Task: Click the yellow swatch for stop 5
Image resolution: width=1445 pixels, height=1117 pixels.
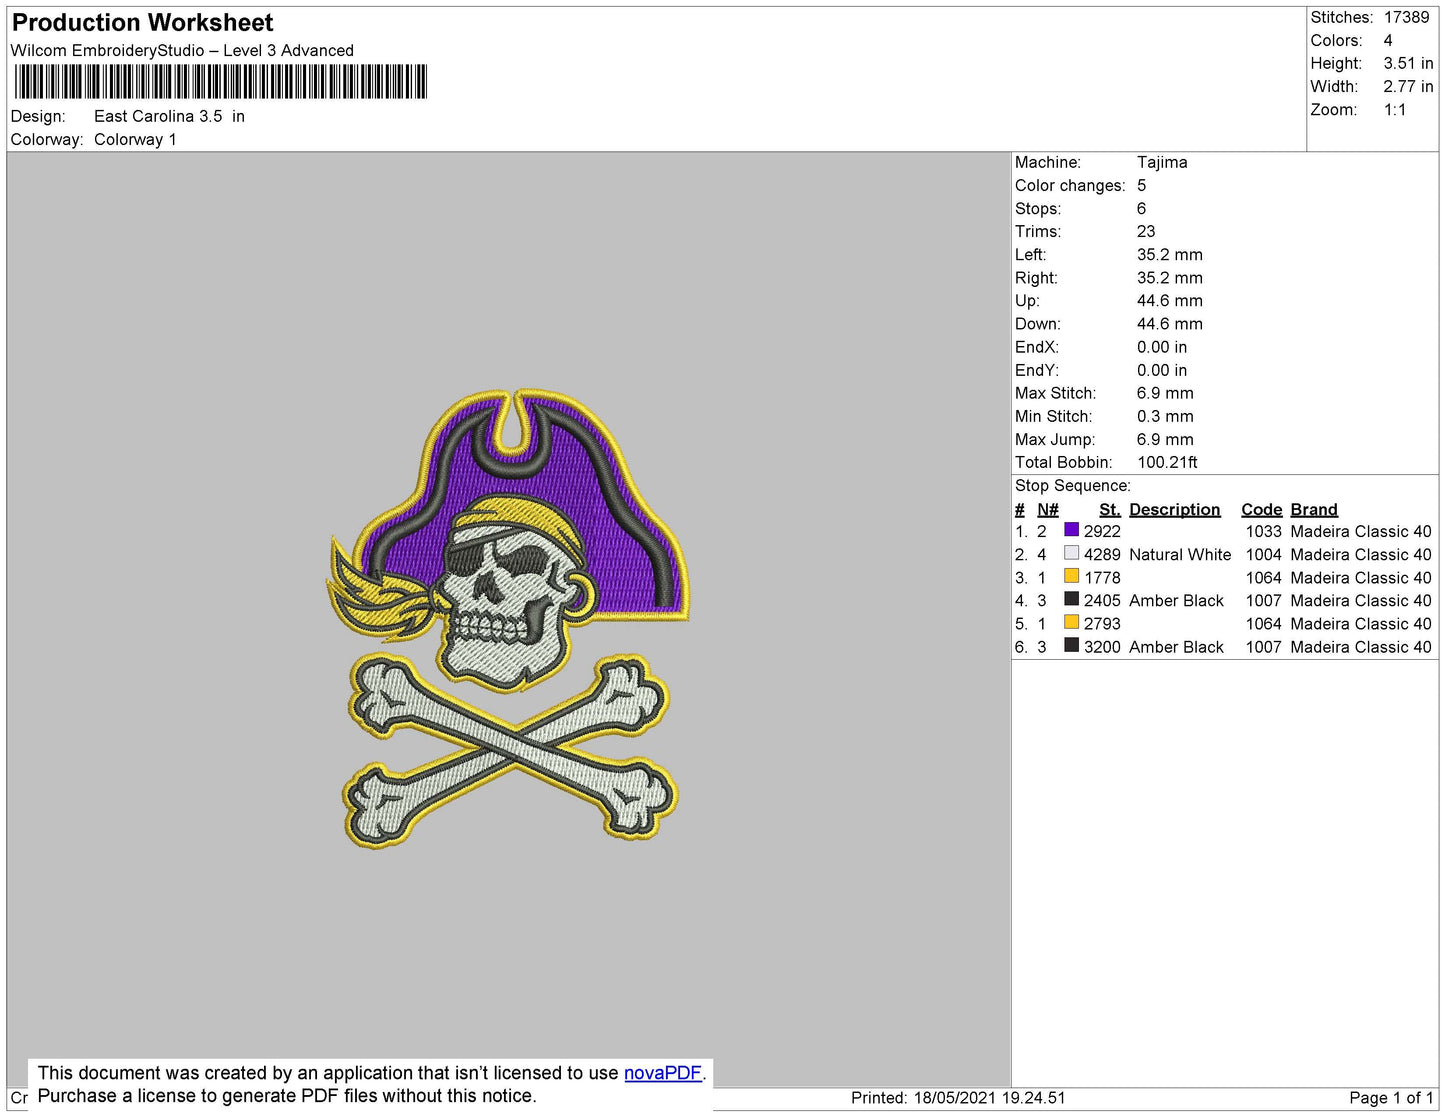Action: [1071, 622]
